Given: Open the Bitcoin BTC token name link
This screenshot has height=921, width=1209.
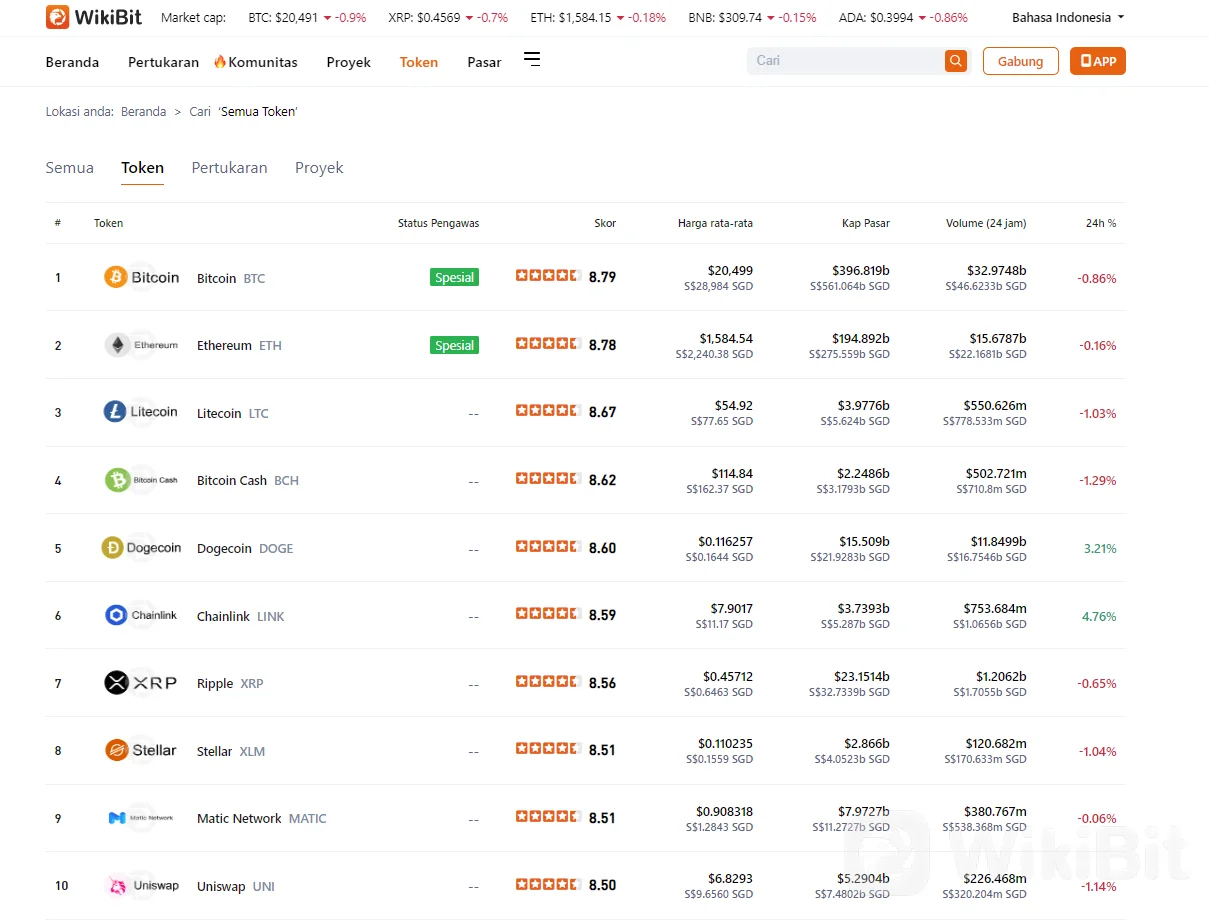Looking at the screenshot, I should pyautogui.click(x=231, y=278).
